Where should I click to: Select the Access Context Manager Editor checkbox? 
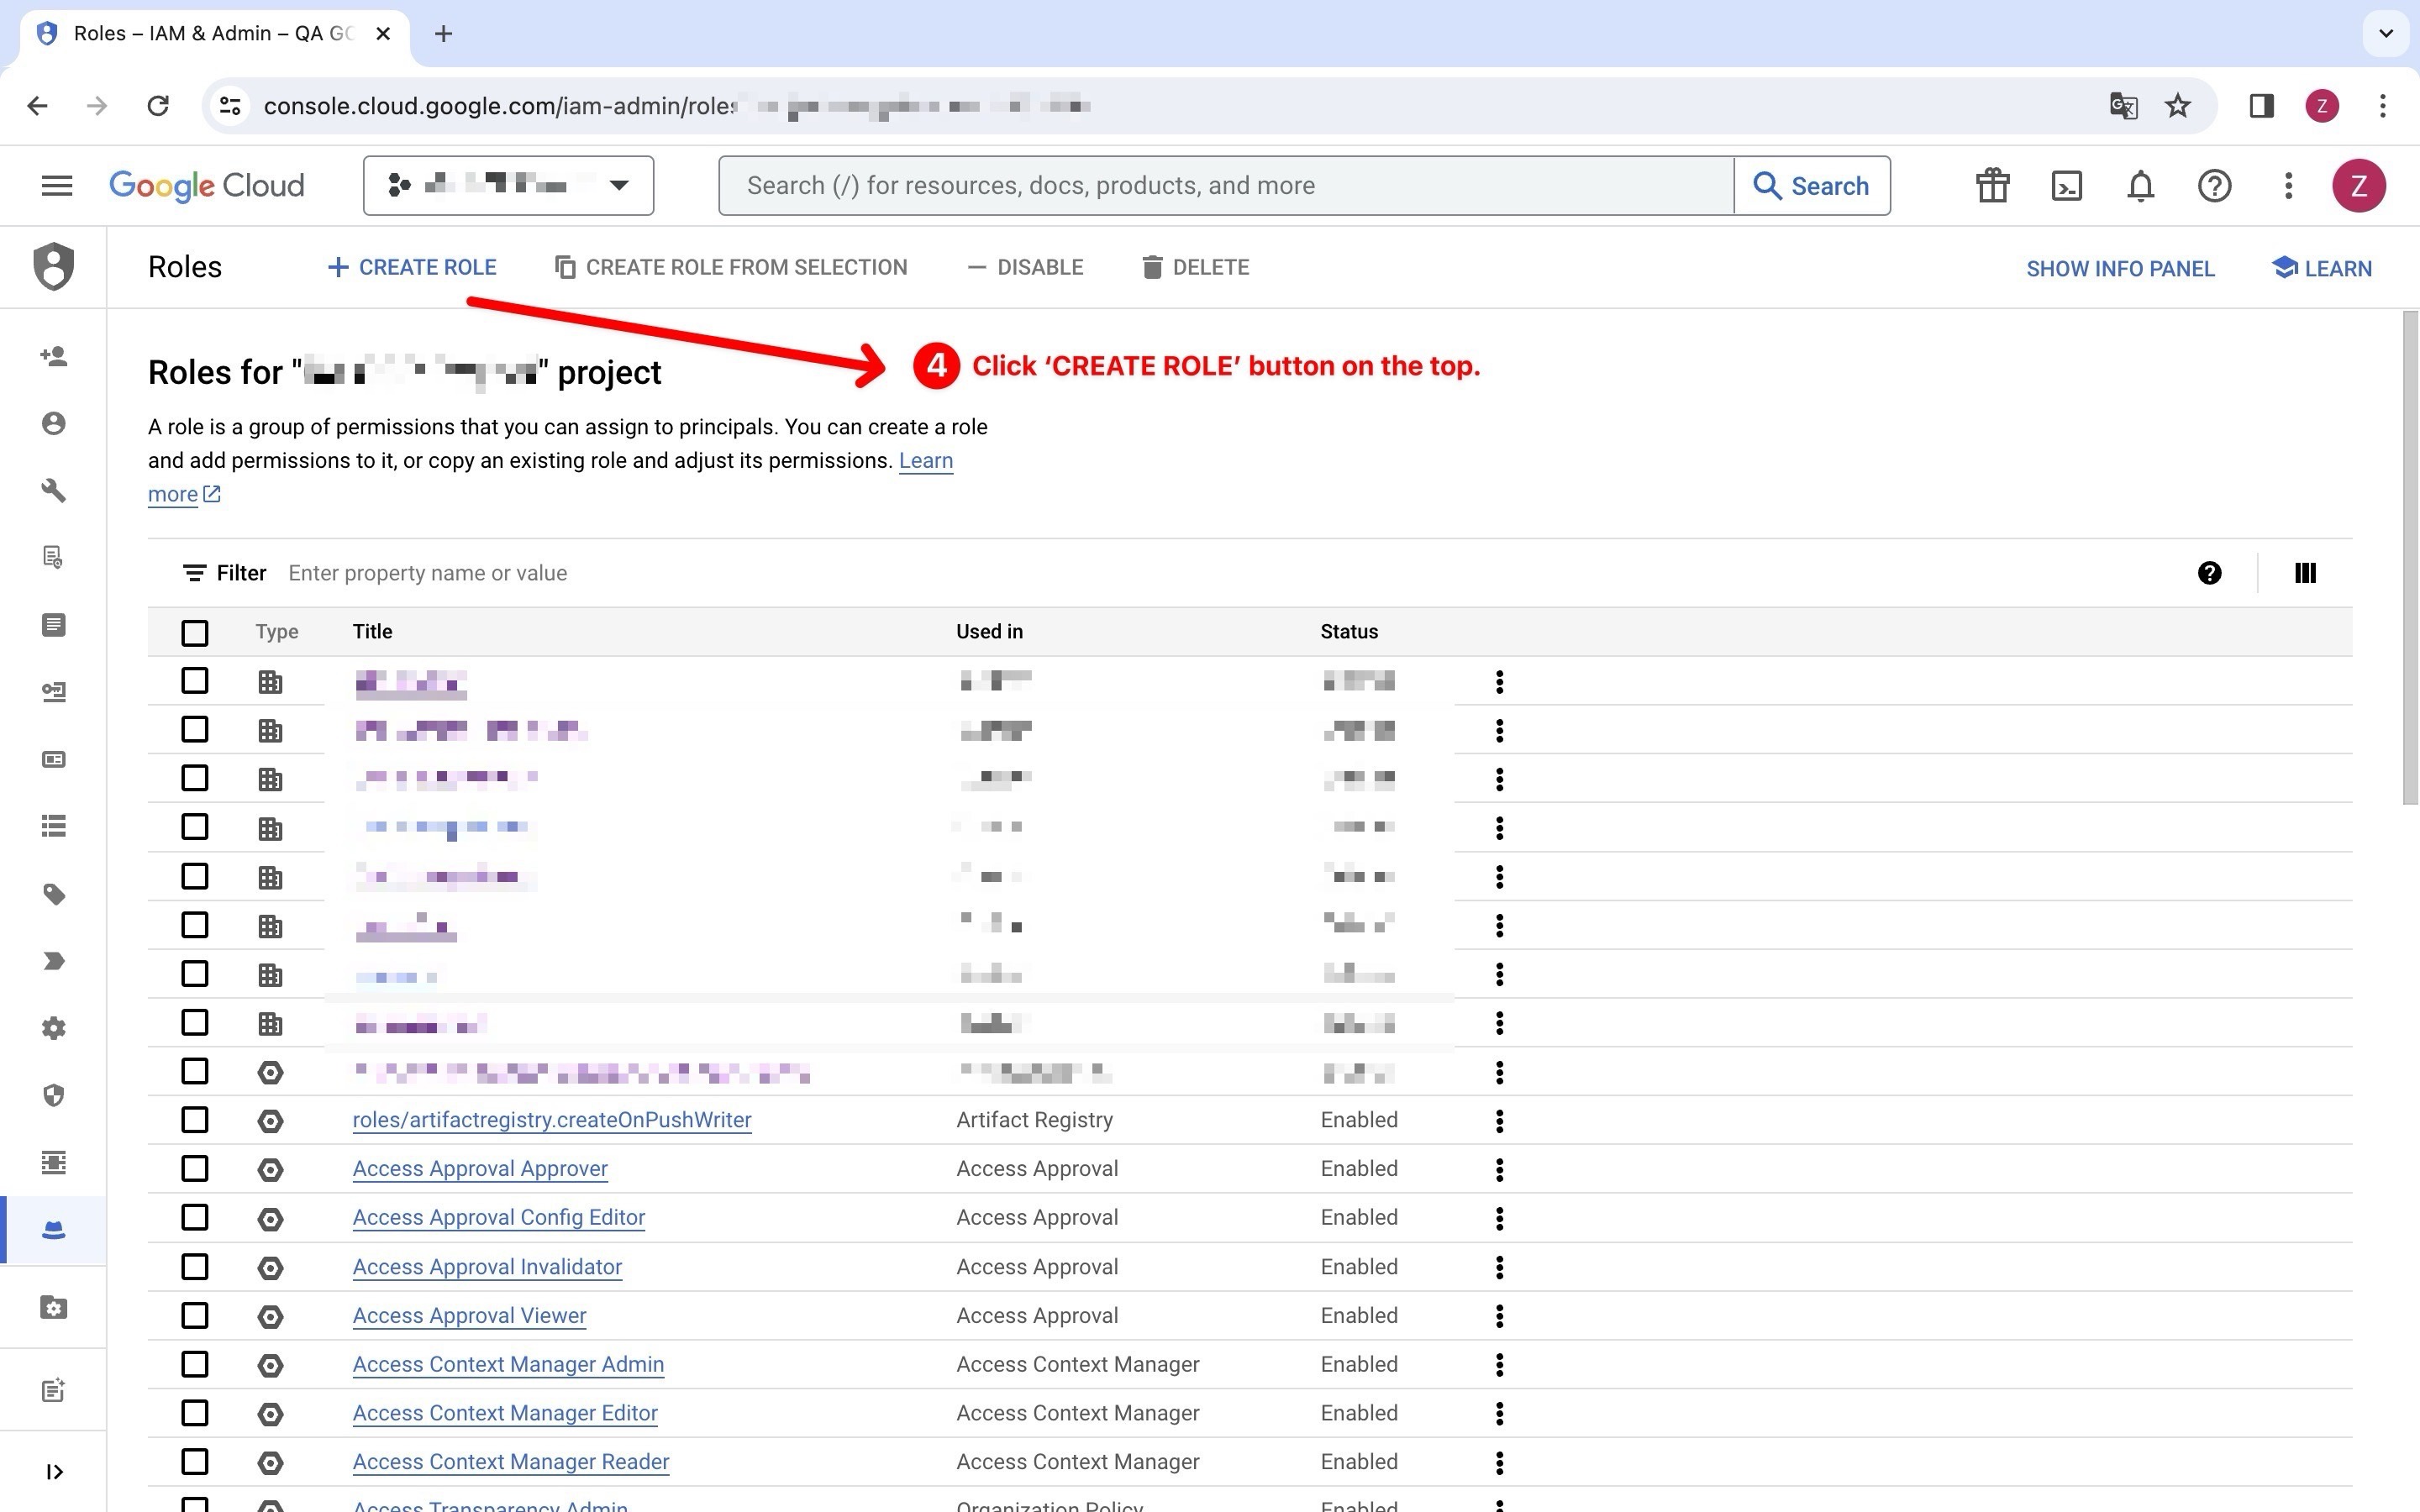195,1413
